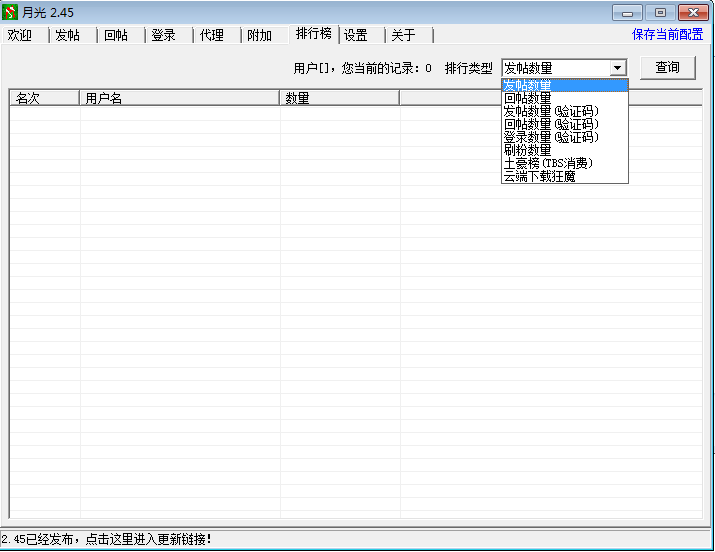Choose 云端下载狂魔 option
Image resolution: width=715 pixels, height=552 pixels.
[x=540, y=176]
